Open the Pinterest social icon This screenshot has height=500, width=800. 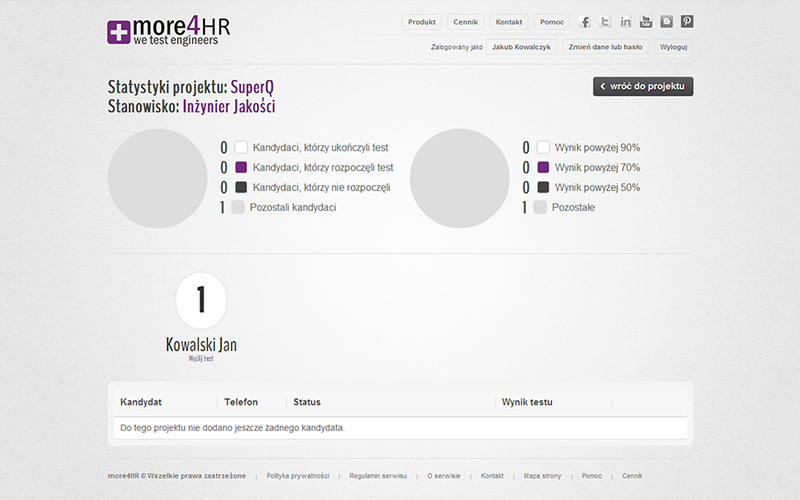687,21
